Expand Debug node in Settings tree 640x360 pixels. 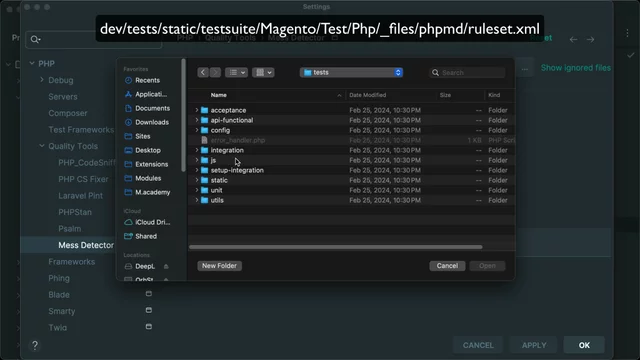[42, 80]
